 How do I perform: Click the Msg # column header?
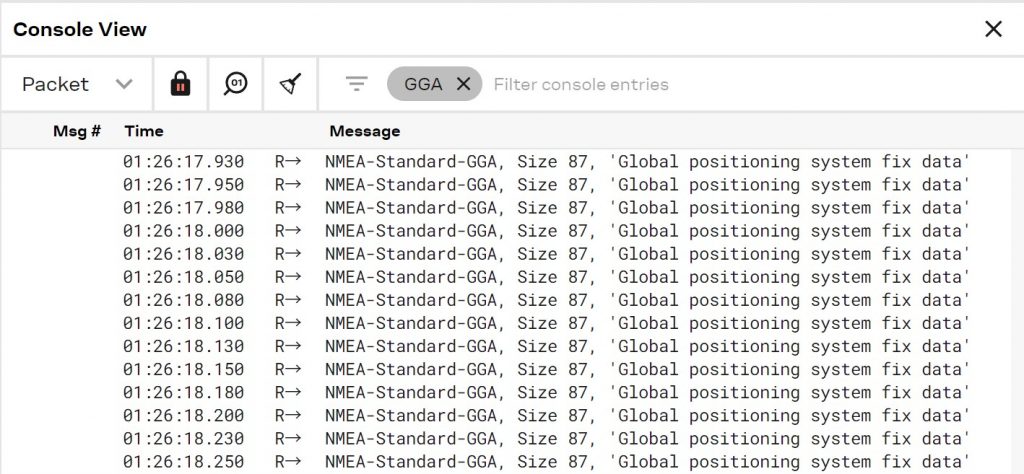pos(77,131)
